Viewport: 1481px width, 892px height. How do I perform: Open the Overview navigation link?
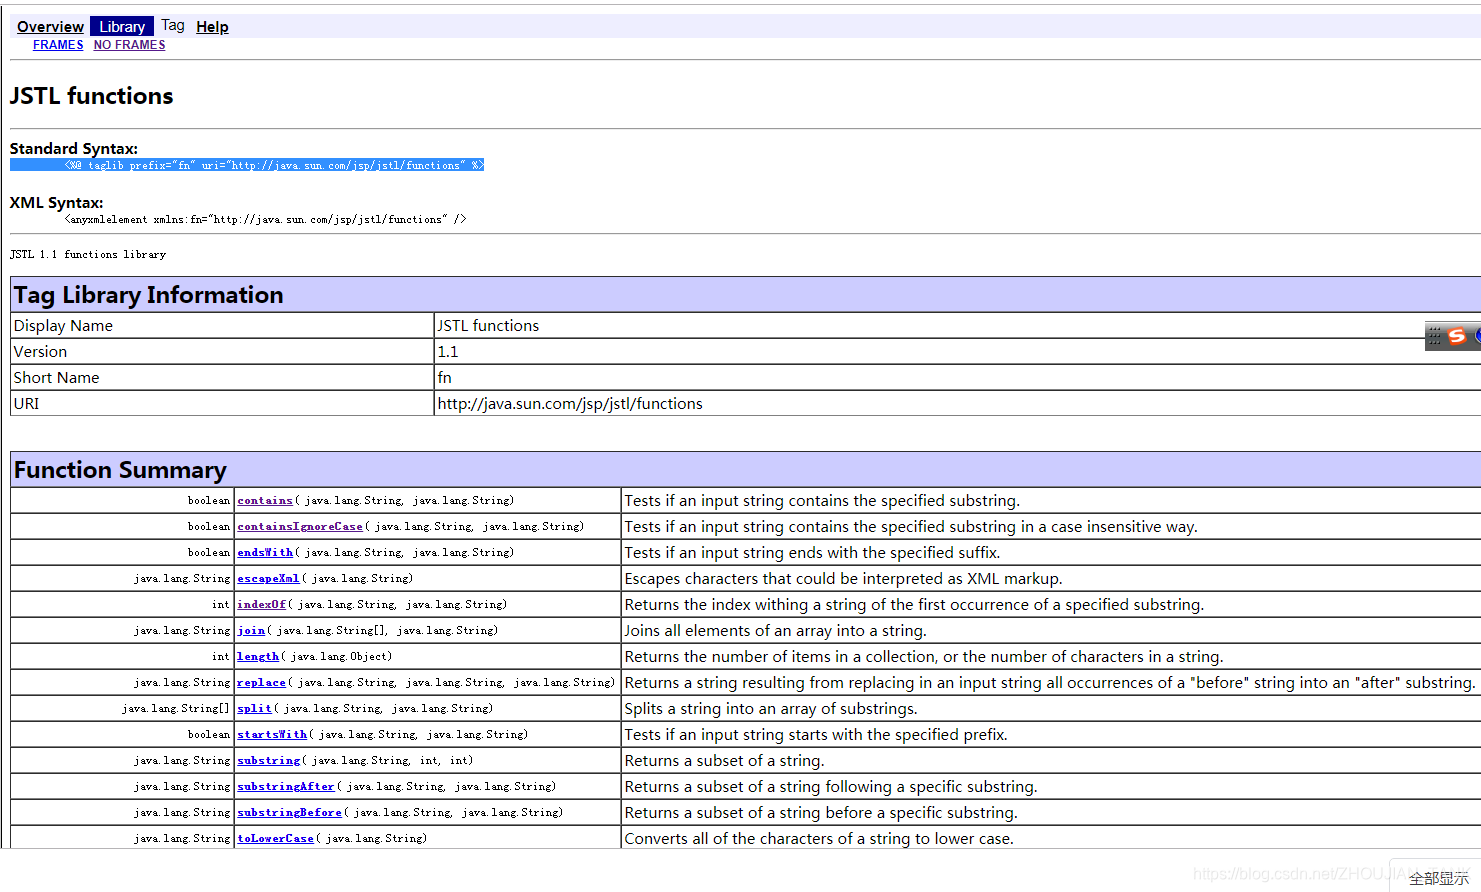click(x=50, y=27)
